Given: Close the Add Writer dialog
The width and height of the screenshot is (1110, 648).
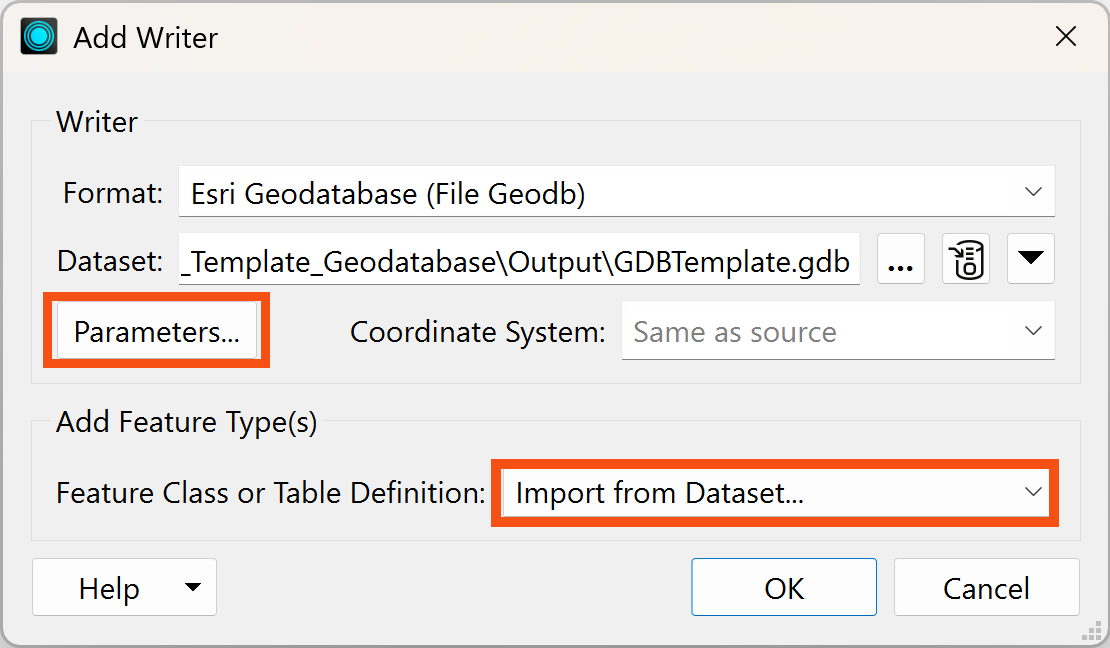Looking at the screenshot, I should click(x=1065, y=37).
